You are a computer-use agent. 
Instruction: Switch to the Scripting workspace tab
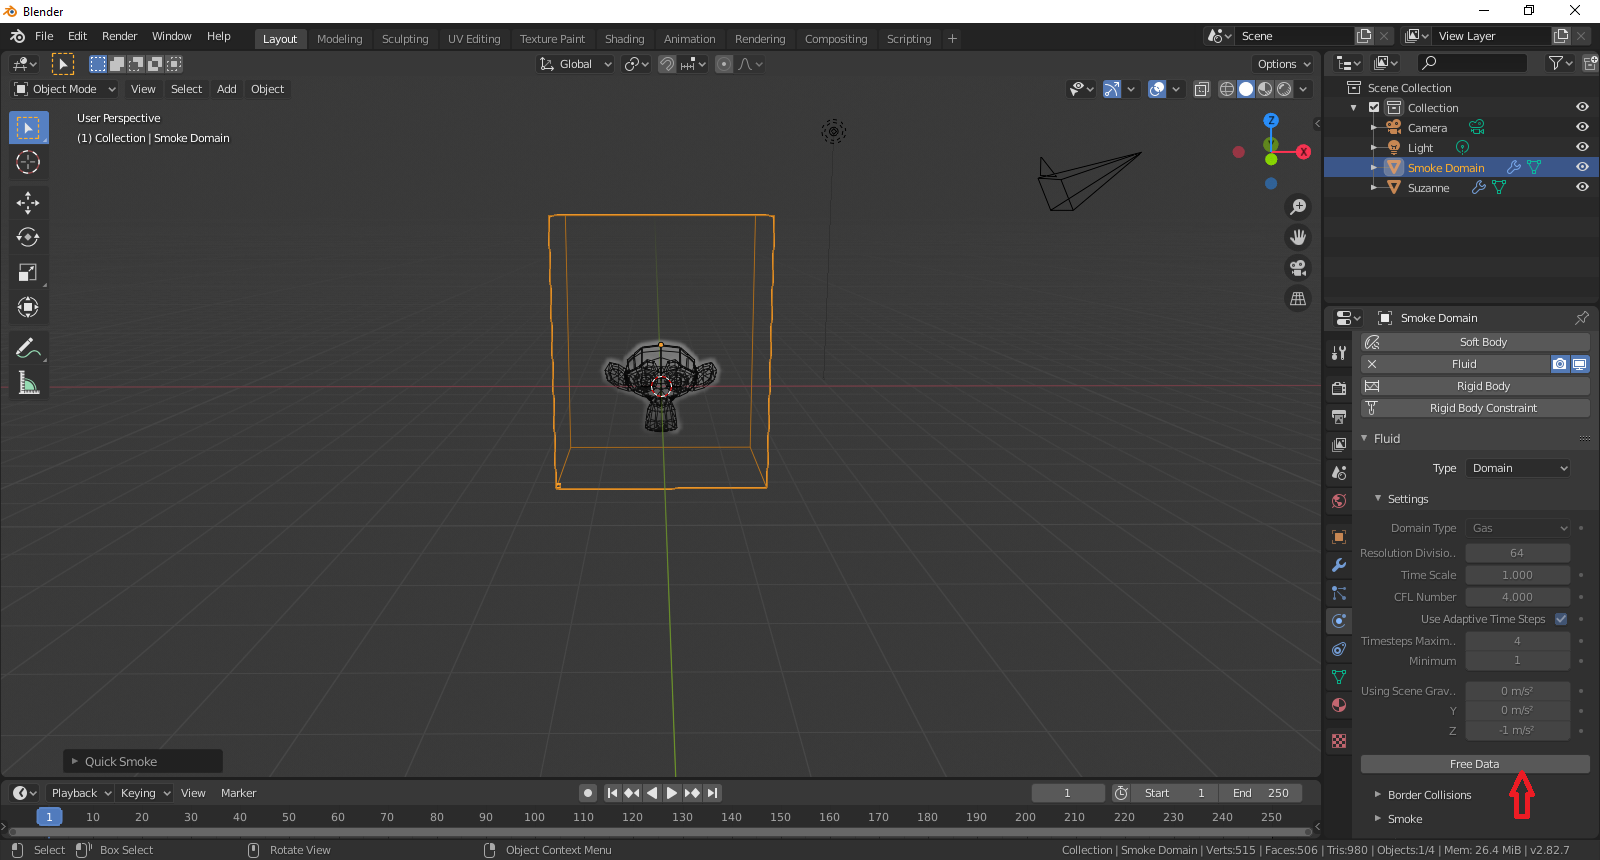(x=909, y=39)
